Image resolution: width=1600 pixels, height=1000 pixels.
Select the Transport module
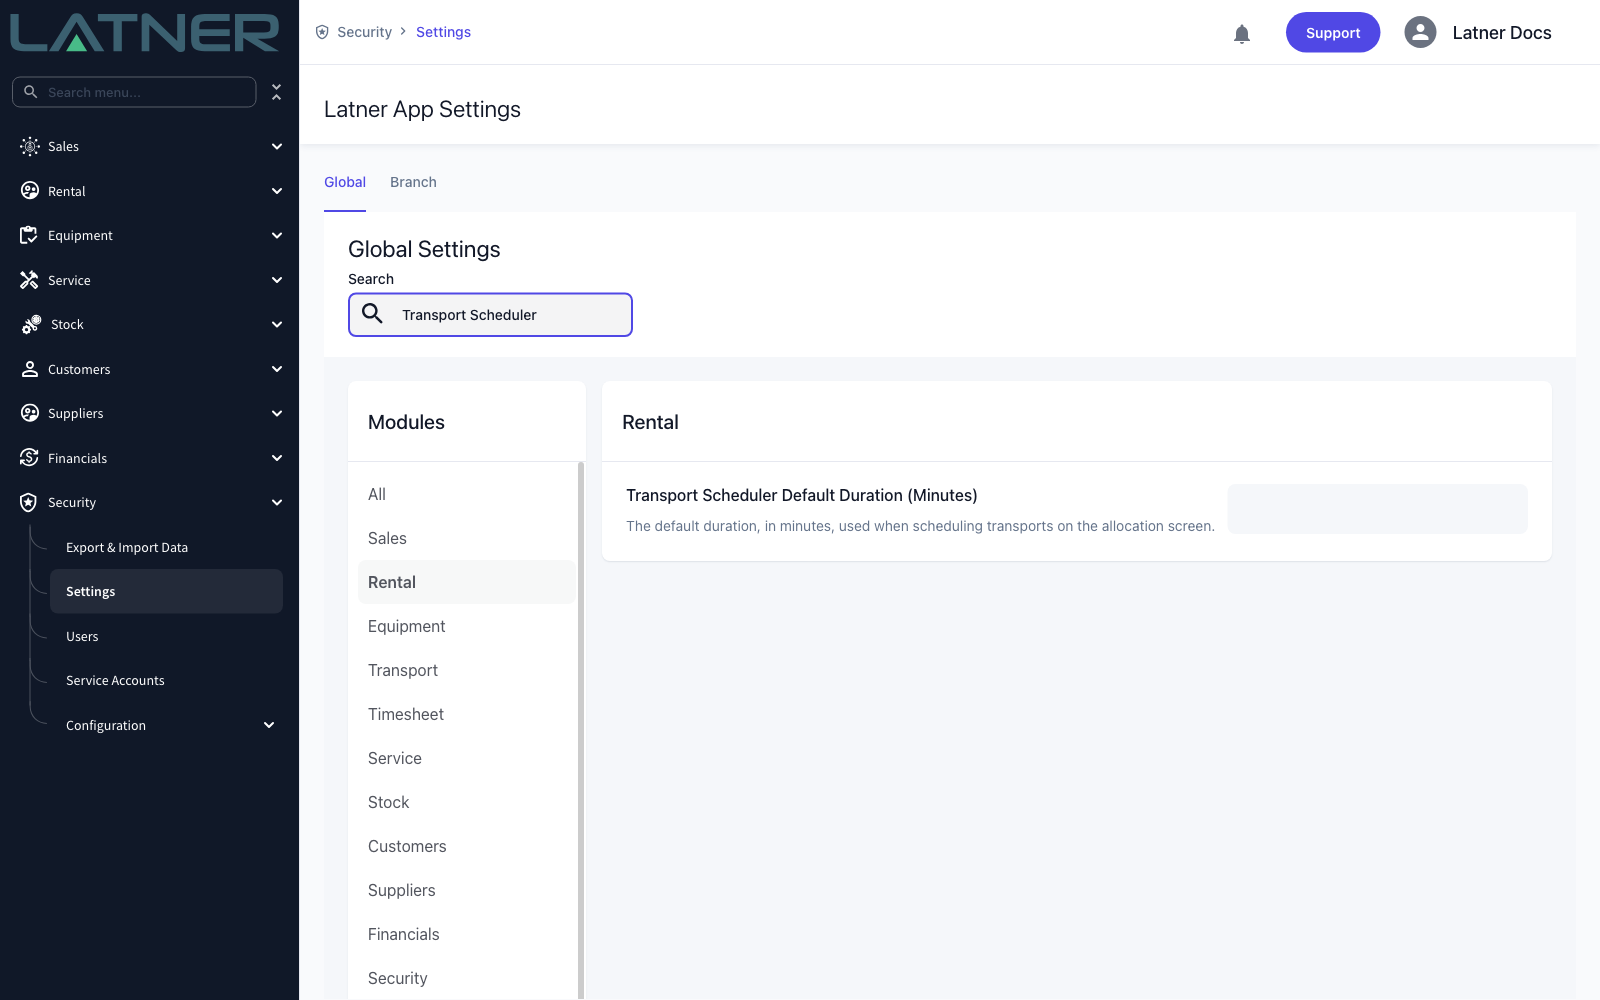tap(466, 670)
